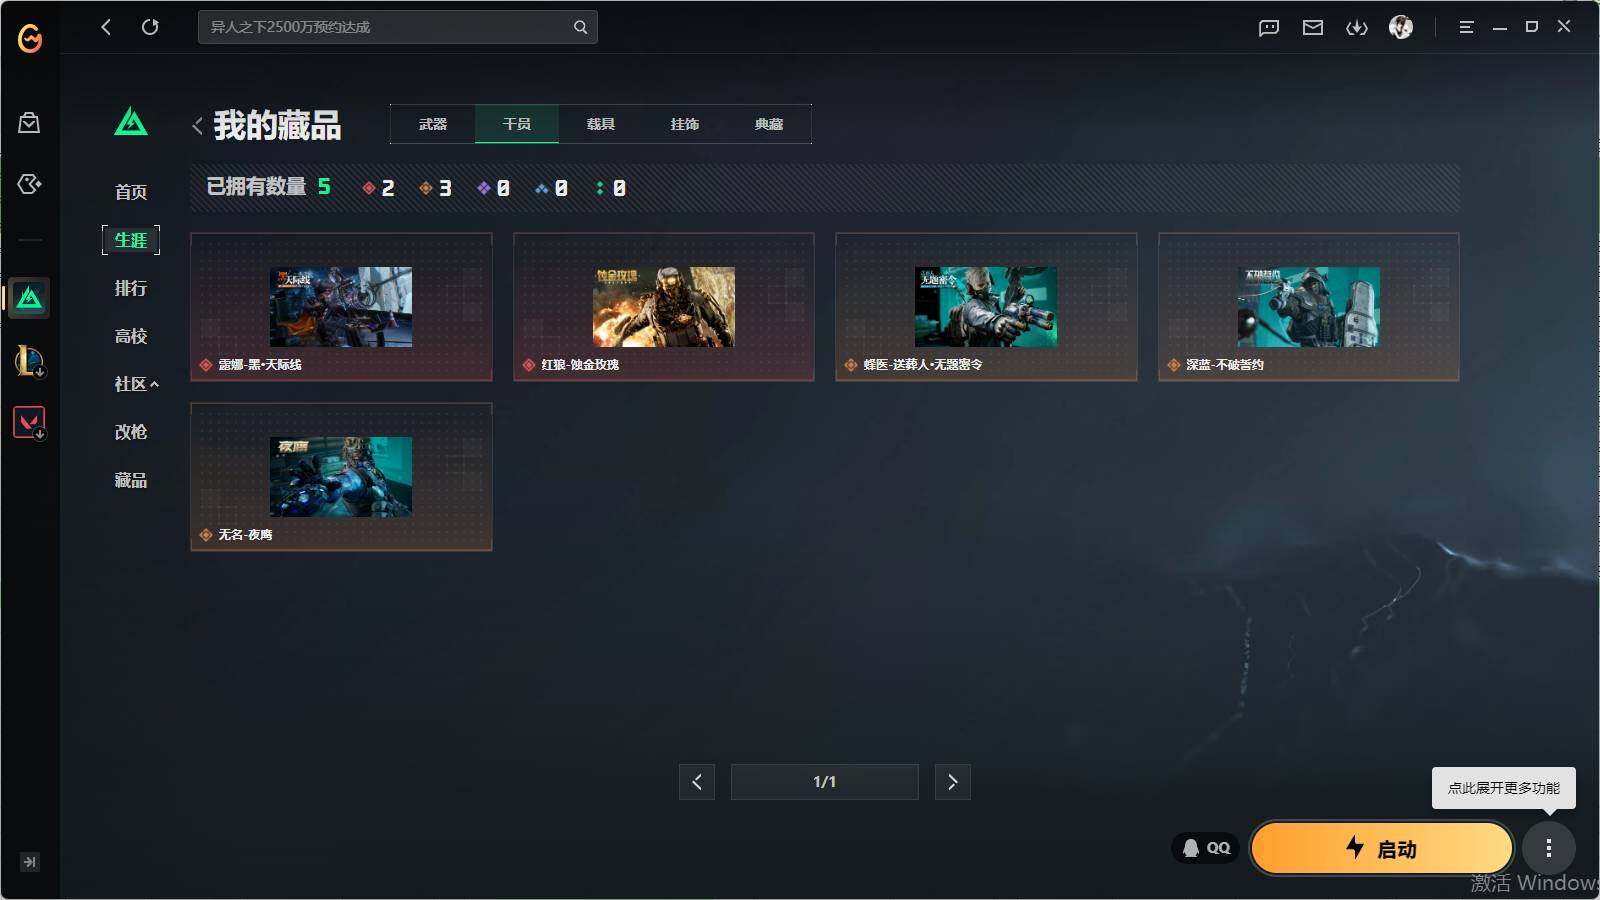Open the mail inbox icon
Screen dimensions: 1600x900
tap(1313, 28)
